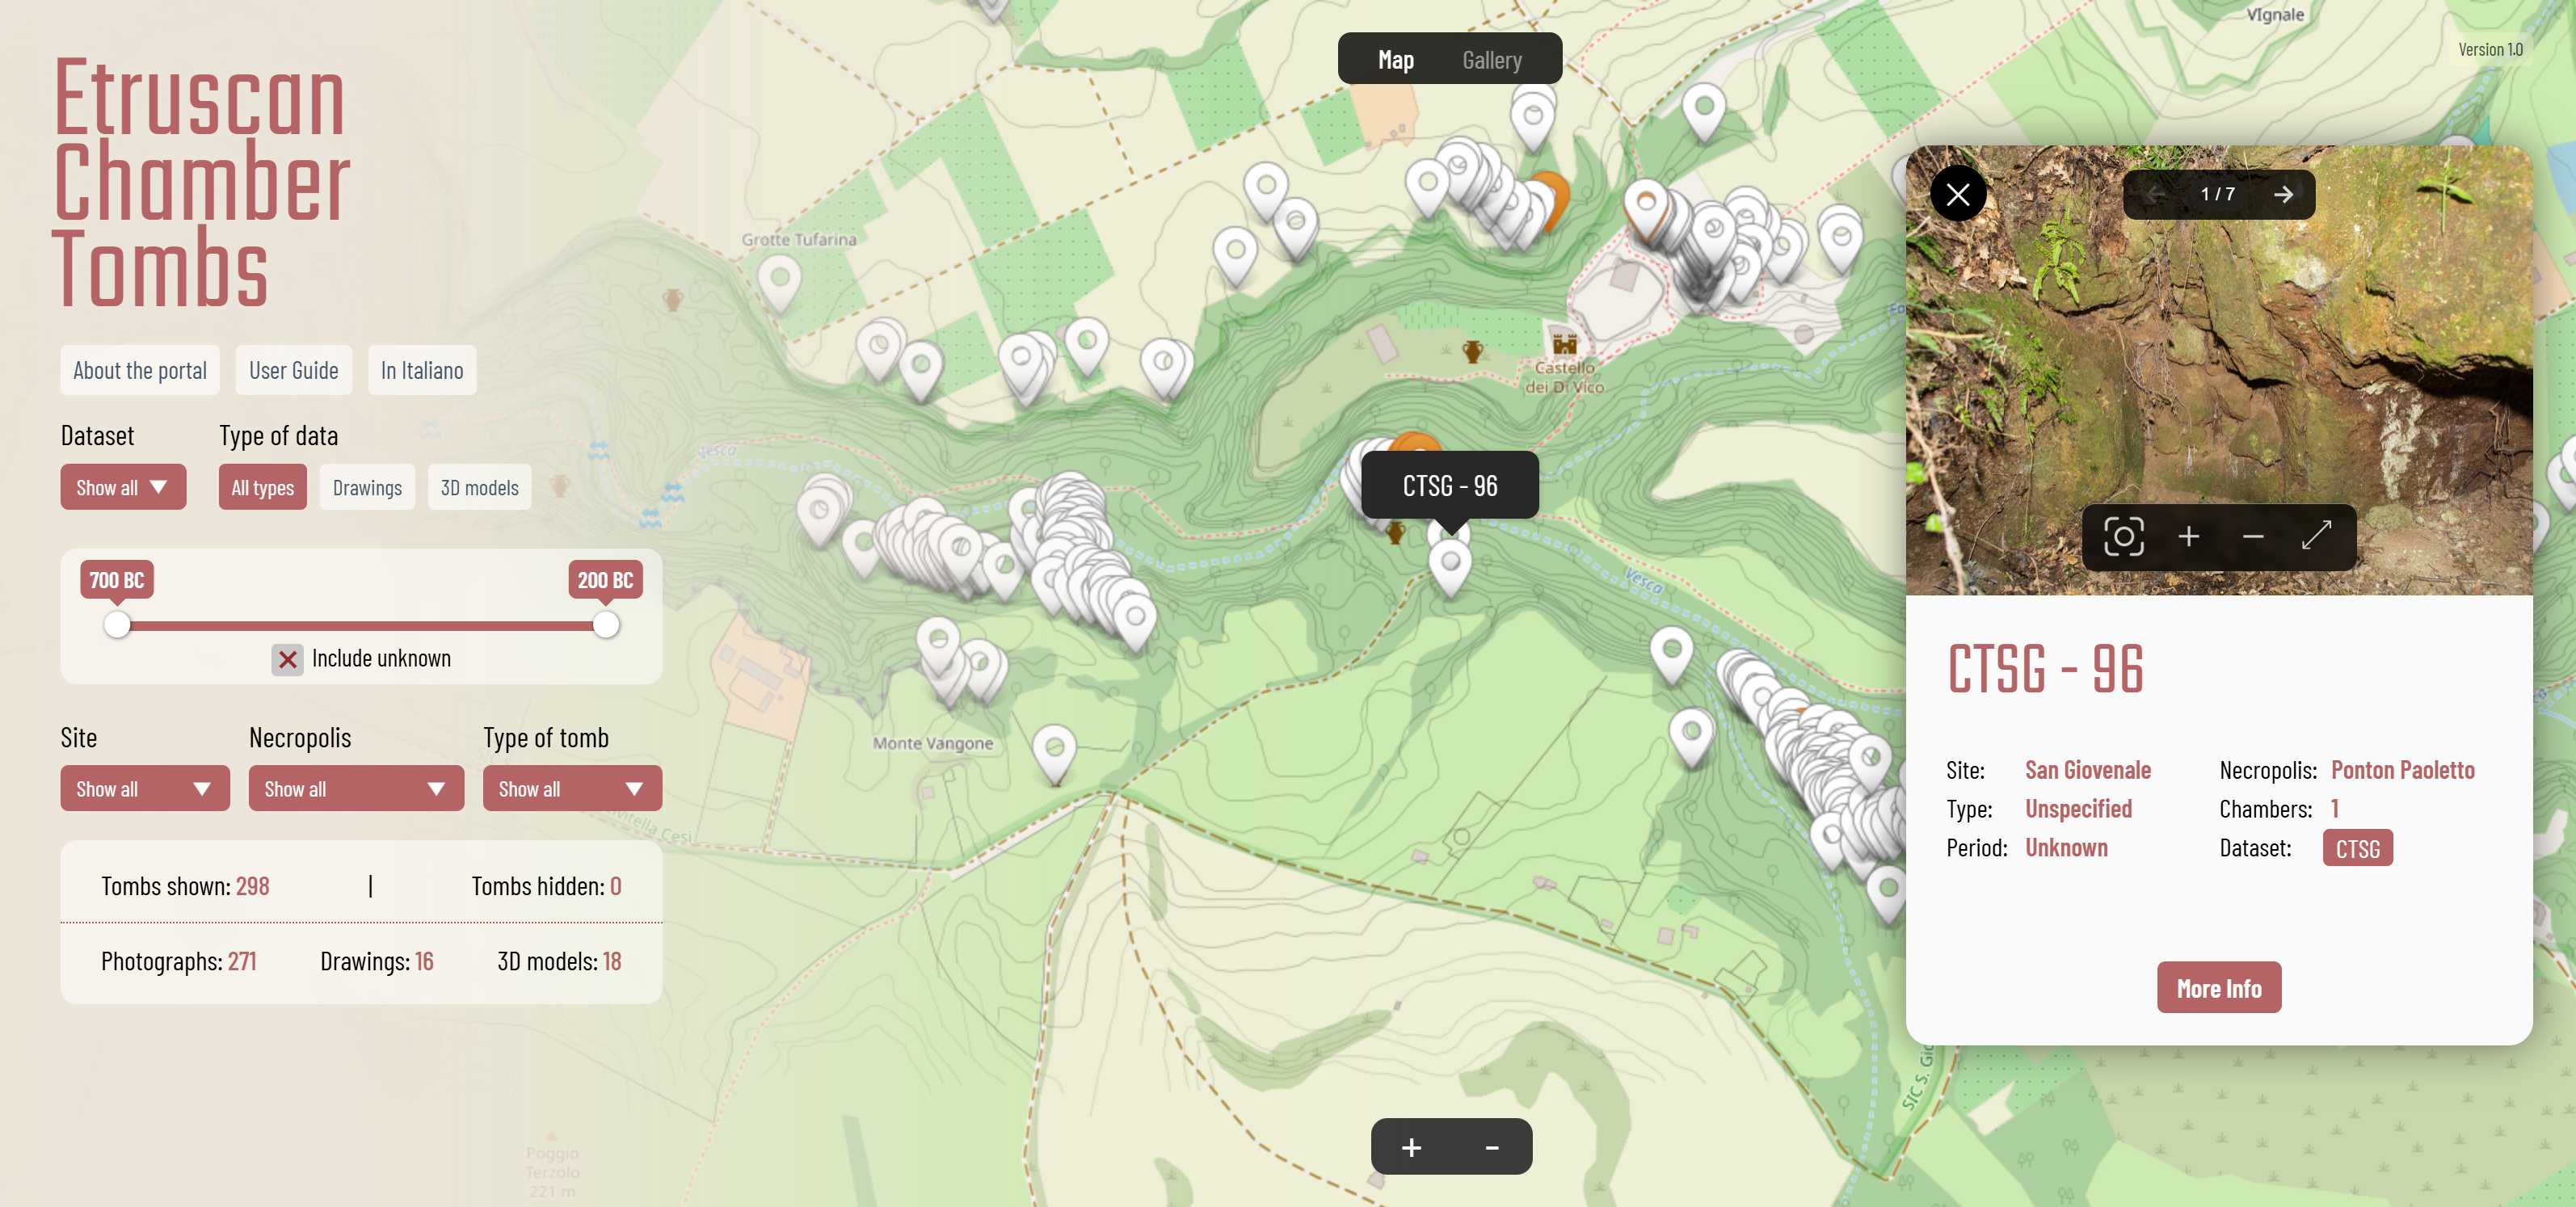Viewport: 2576px width, 1207px height.
Task: Toggle the Include unknown checkbox
Action: [x=287, y=659]
